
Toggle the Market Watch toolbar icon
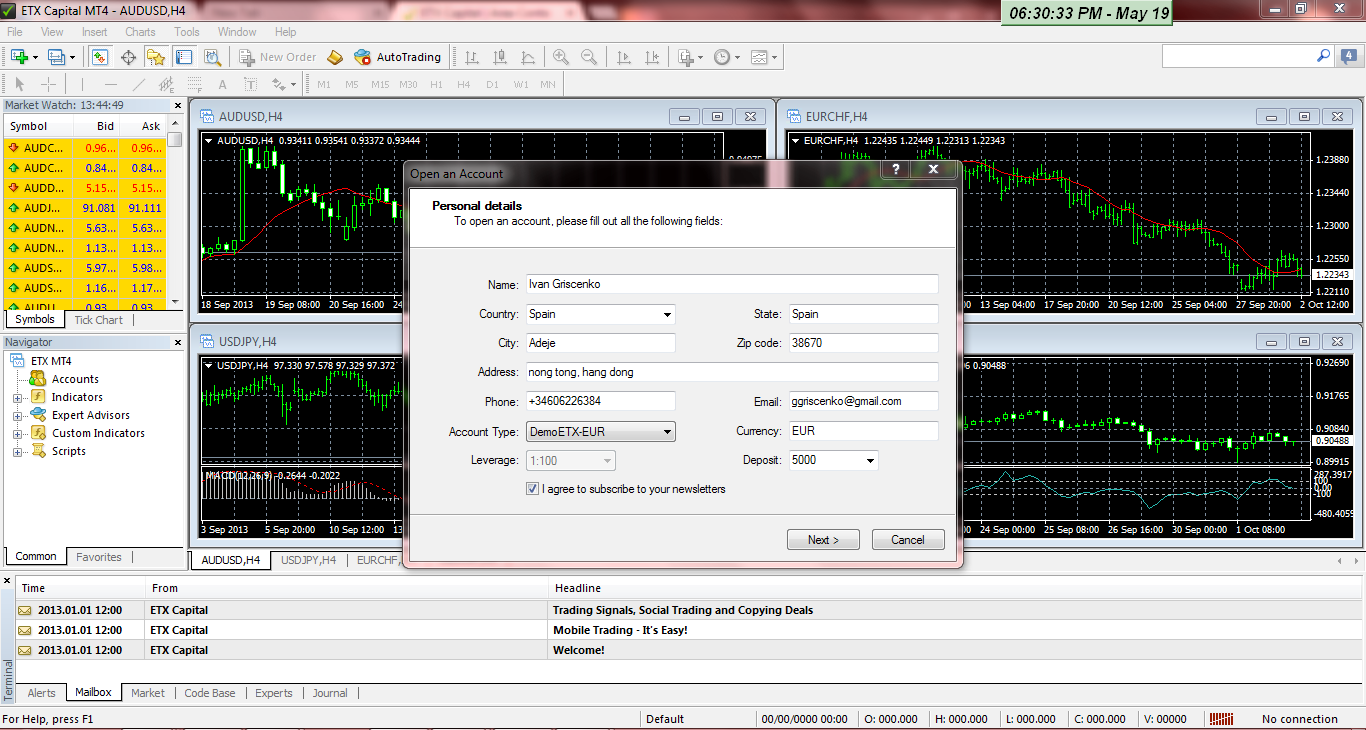tap(100, 57)
